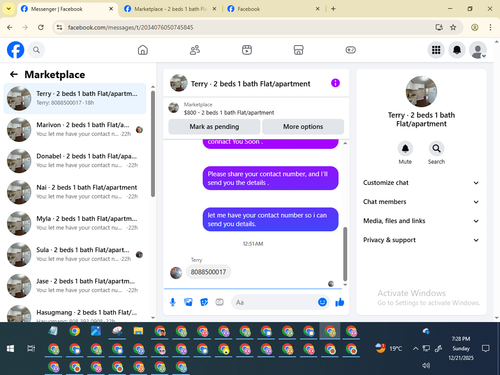Open Myla conversation in the list
This screenshot has height=375, width=500.
(x=75, y=223)
